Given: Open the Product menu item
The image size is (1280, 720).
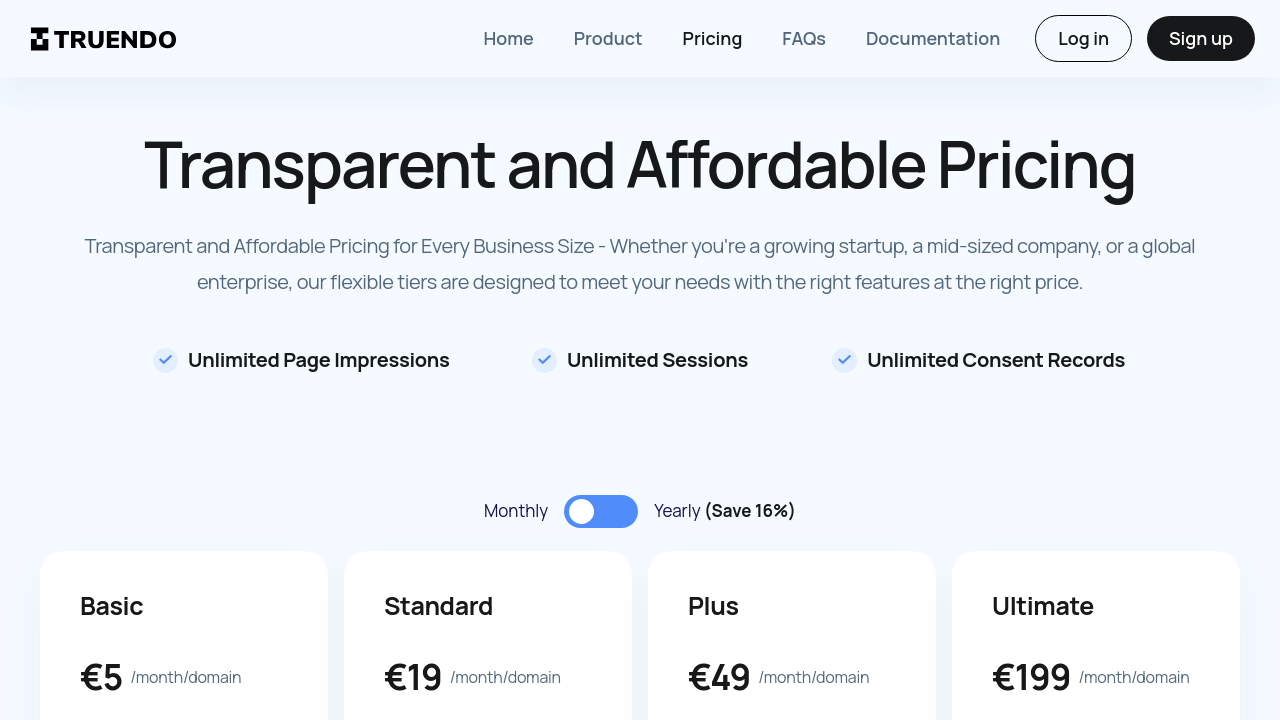Looking at the screenshot, I should click(608, 39).
